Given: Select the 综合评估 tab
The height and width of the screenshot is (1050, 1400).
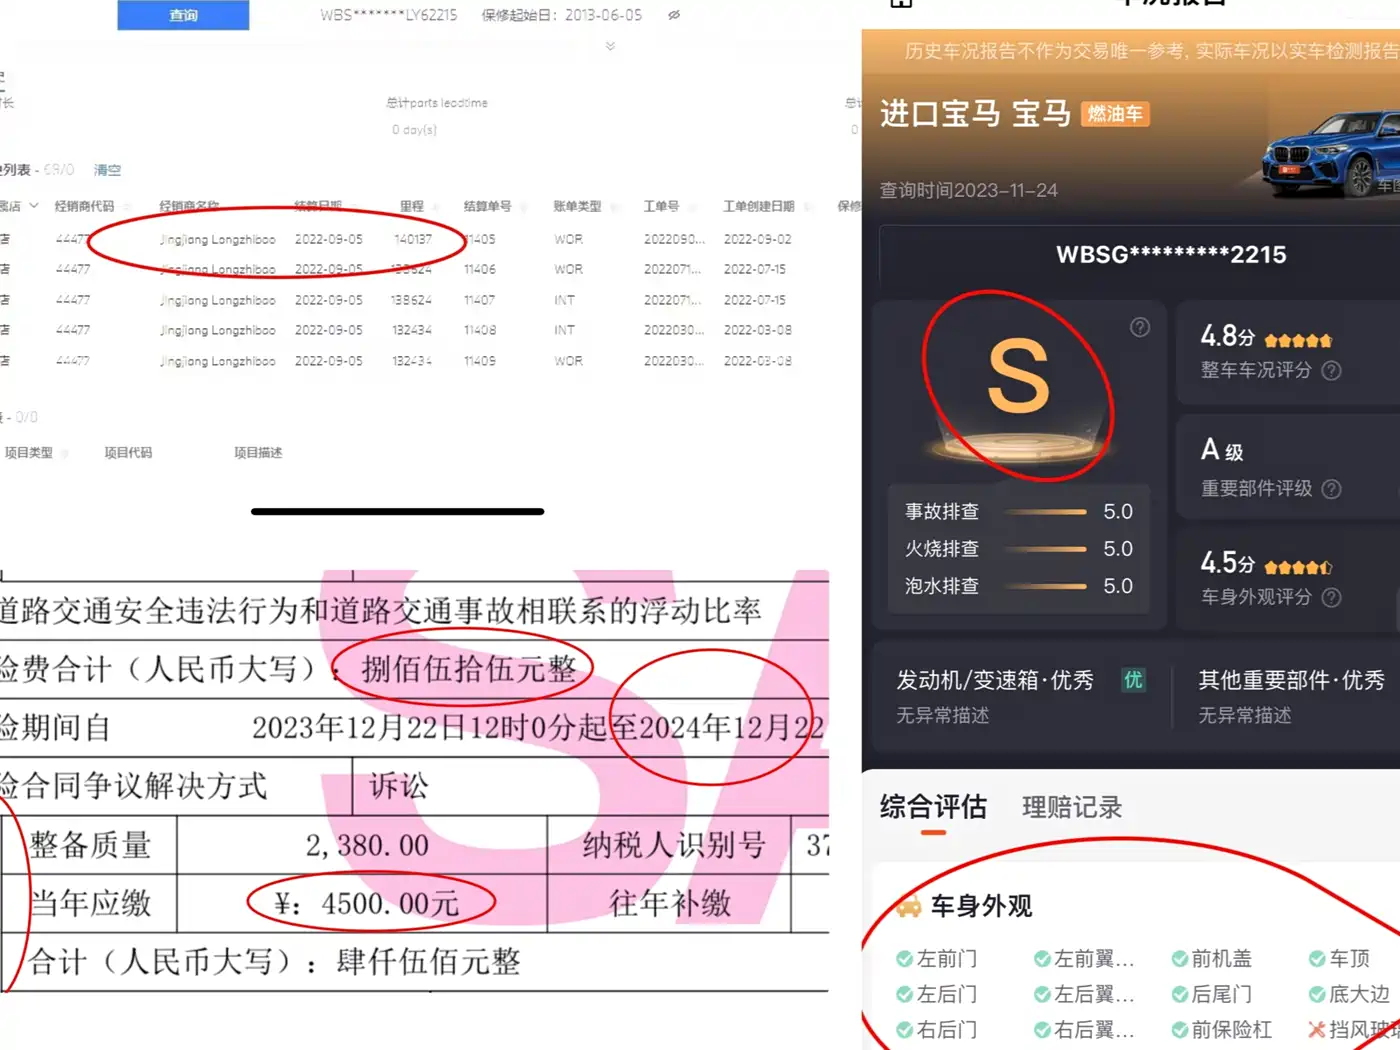Looking at the screenshot, I should 933,807.
